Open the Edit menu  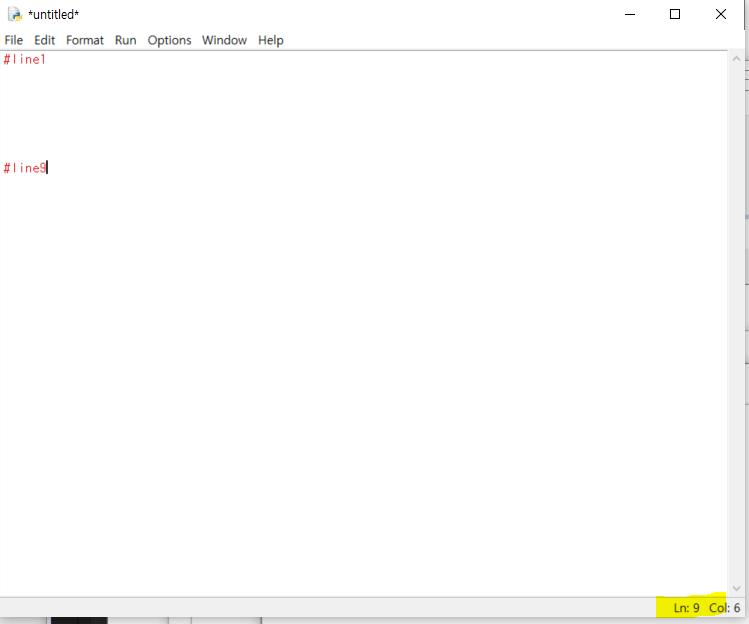point(45,40)
